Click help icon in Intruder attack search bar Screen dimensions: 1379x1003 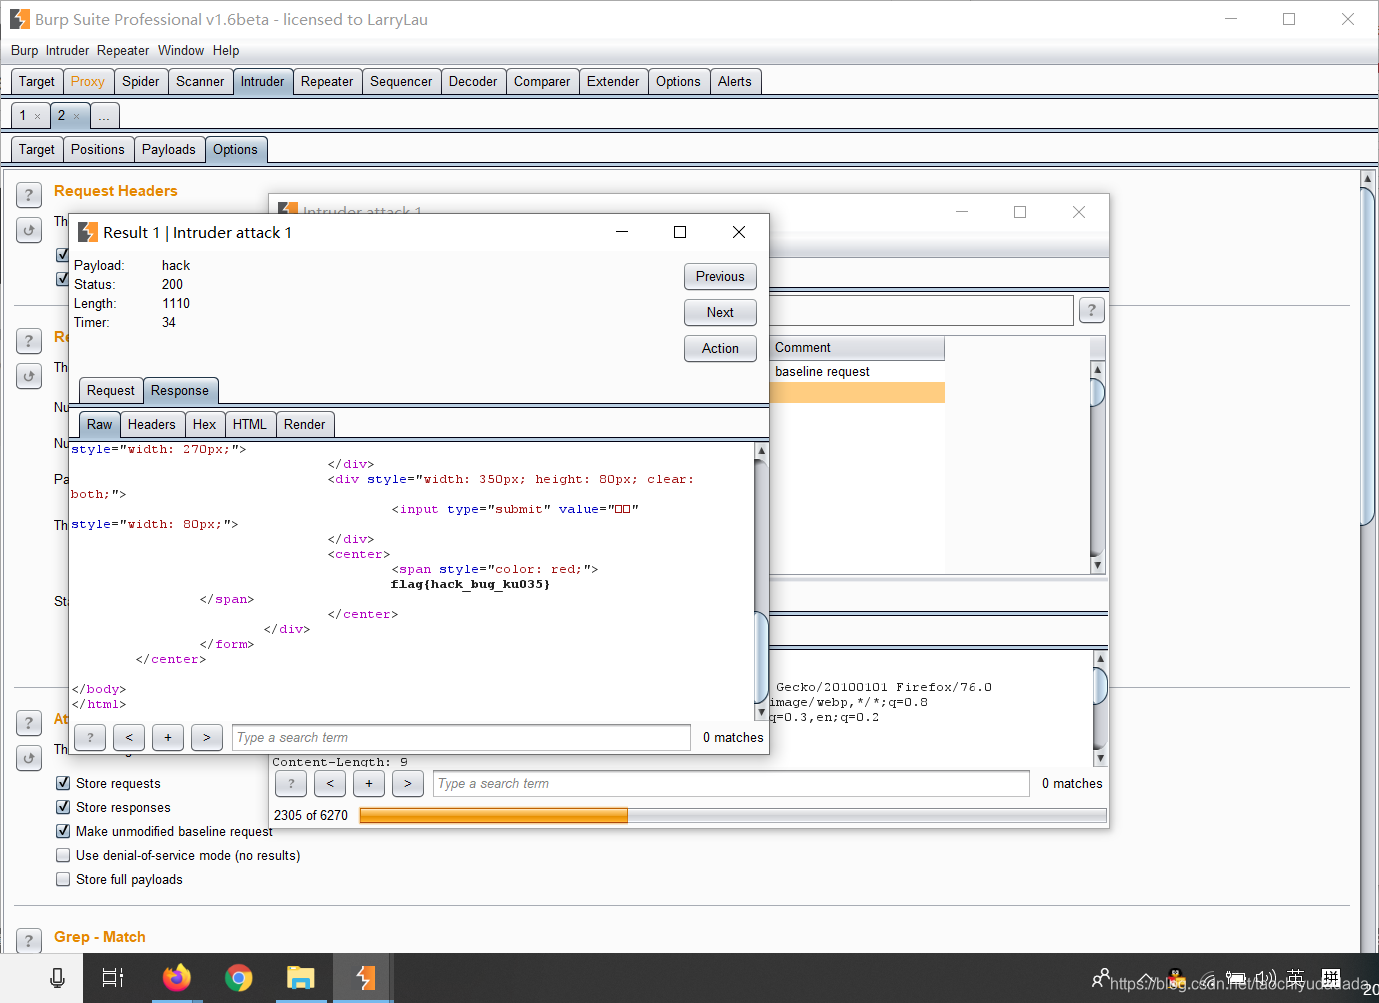tap(291, 783)
